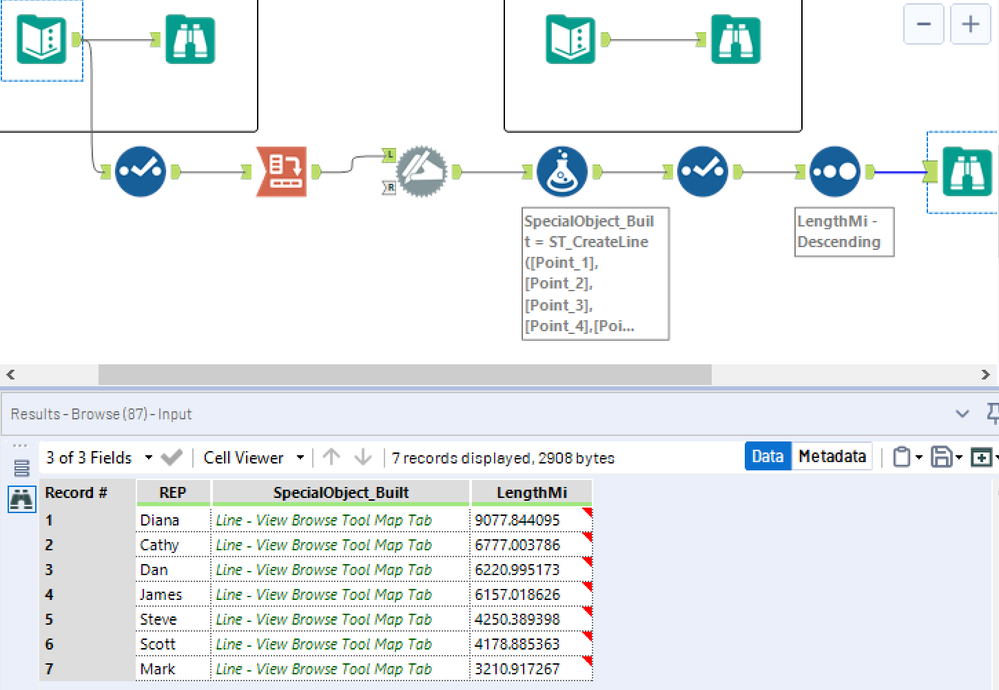
Task: Click the SpecialObject_Built column header
Action: pyautogui.click(x=341, y=492)
